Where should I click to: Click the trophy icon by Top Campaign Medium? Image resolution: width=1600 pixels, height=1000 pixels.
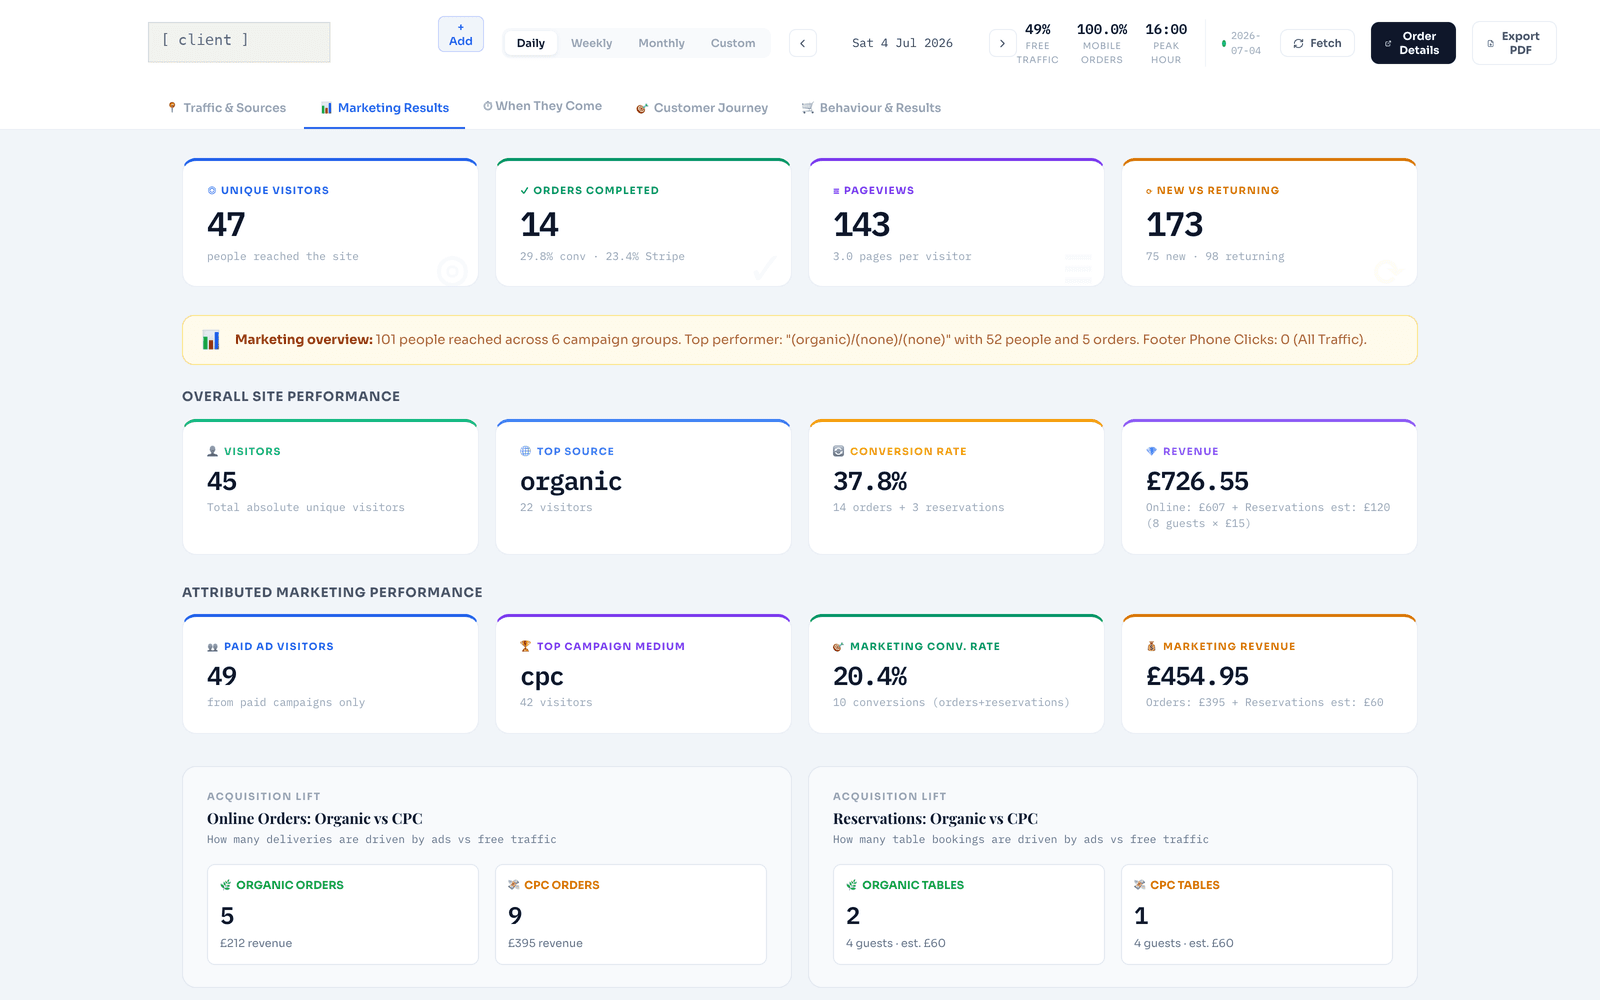point(525,646)
